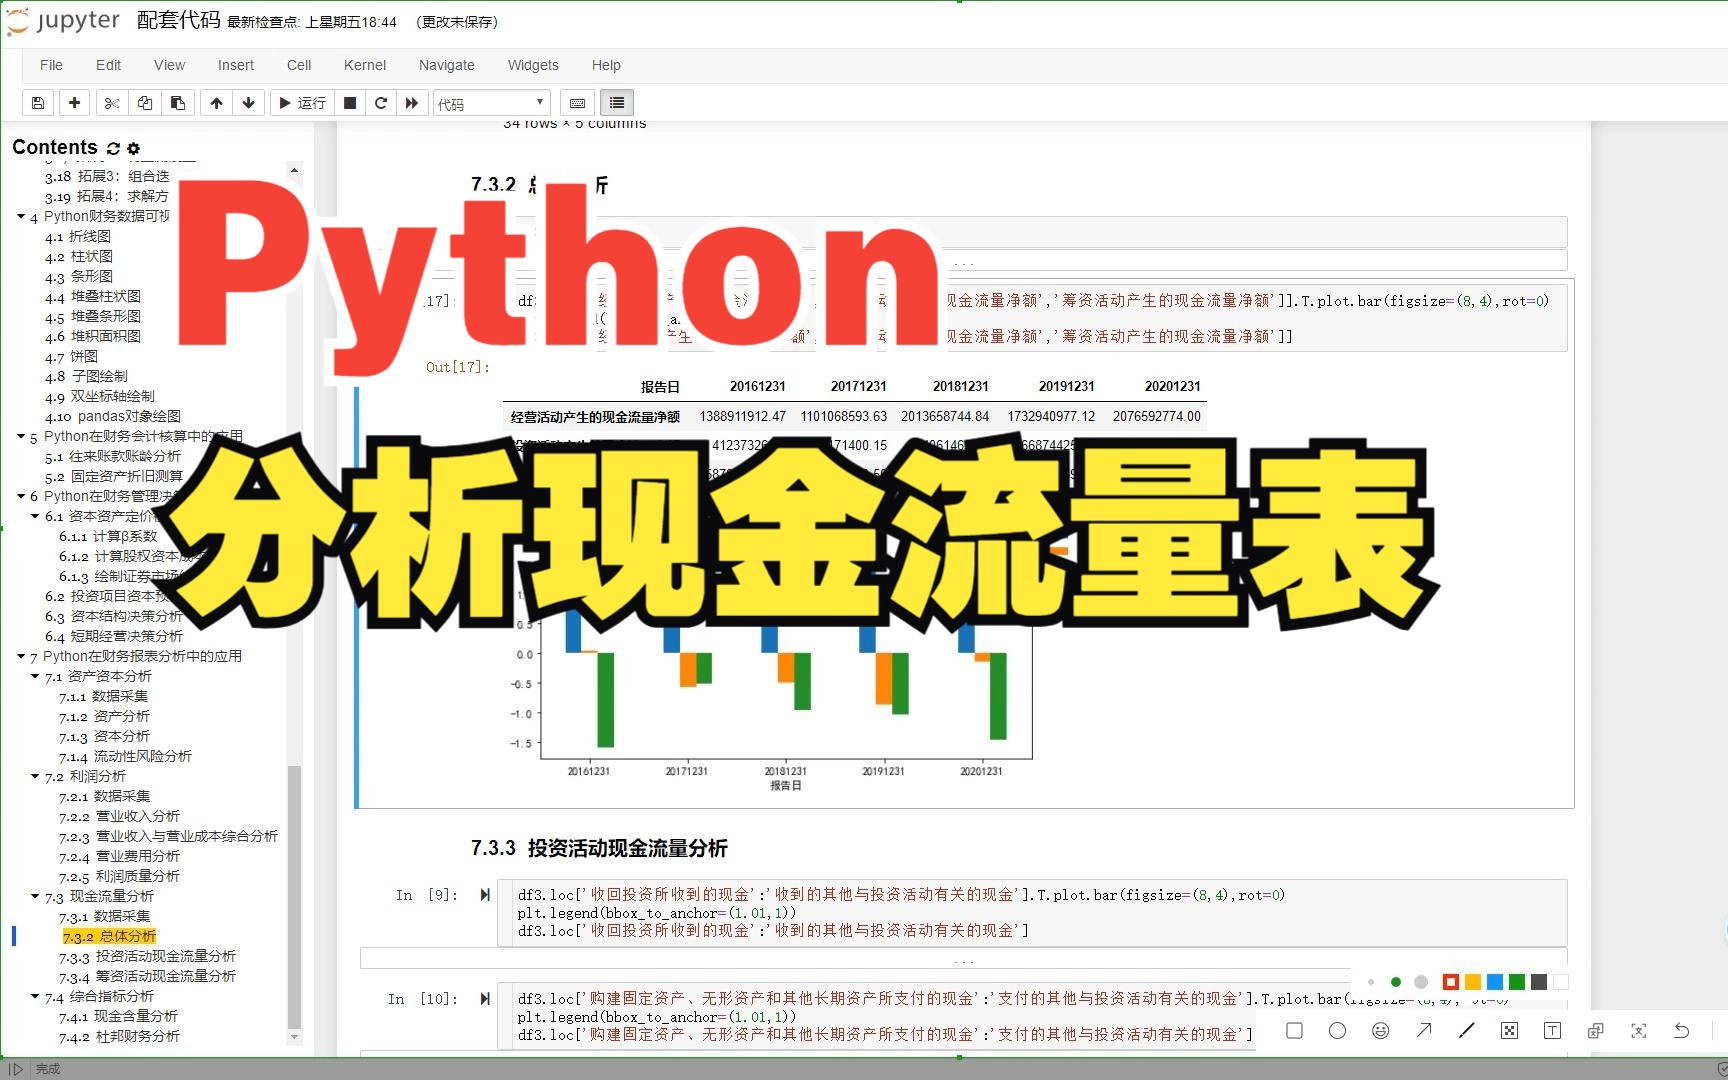Collapse section 7.2 利润分析

pos(35,776)
